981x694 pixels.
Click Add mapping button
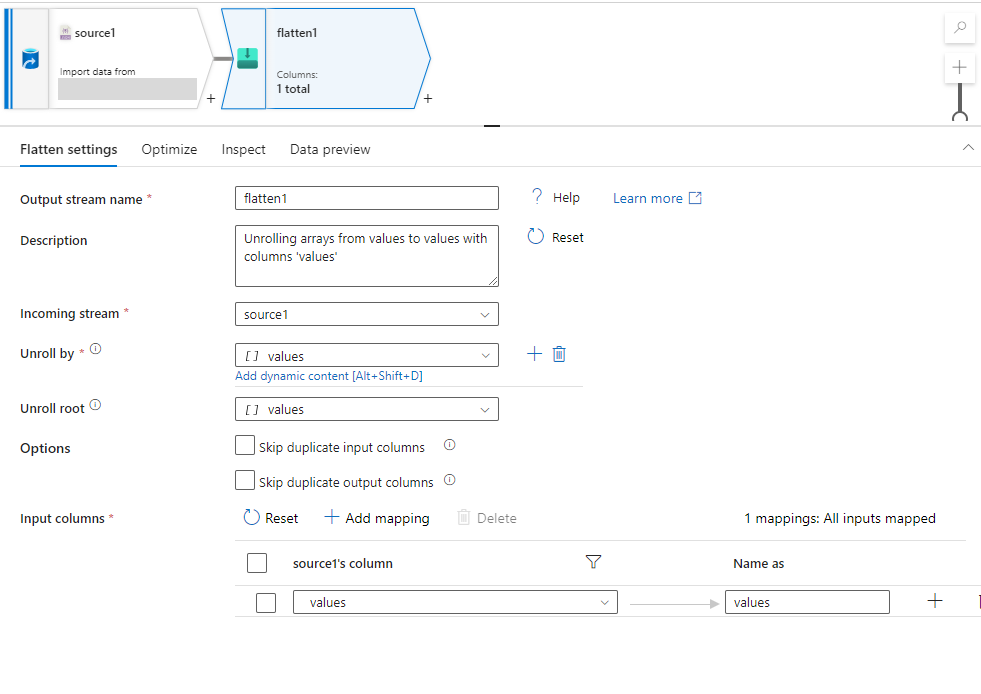pos(377,518)
